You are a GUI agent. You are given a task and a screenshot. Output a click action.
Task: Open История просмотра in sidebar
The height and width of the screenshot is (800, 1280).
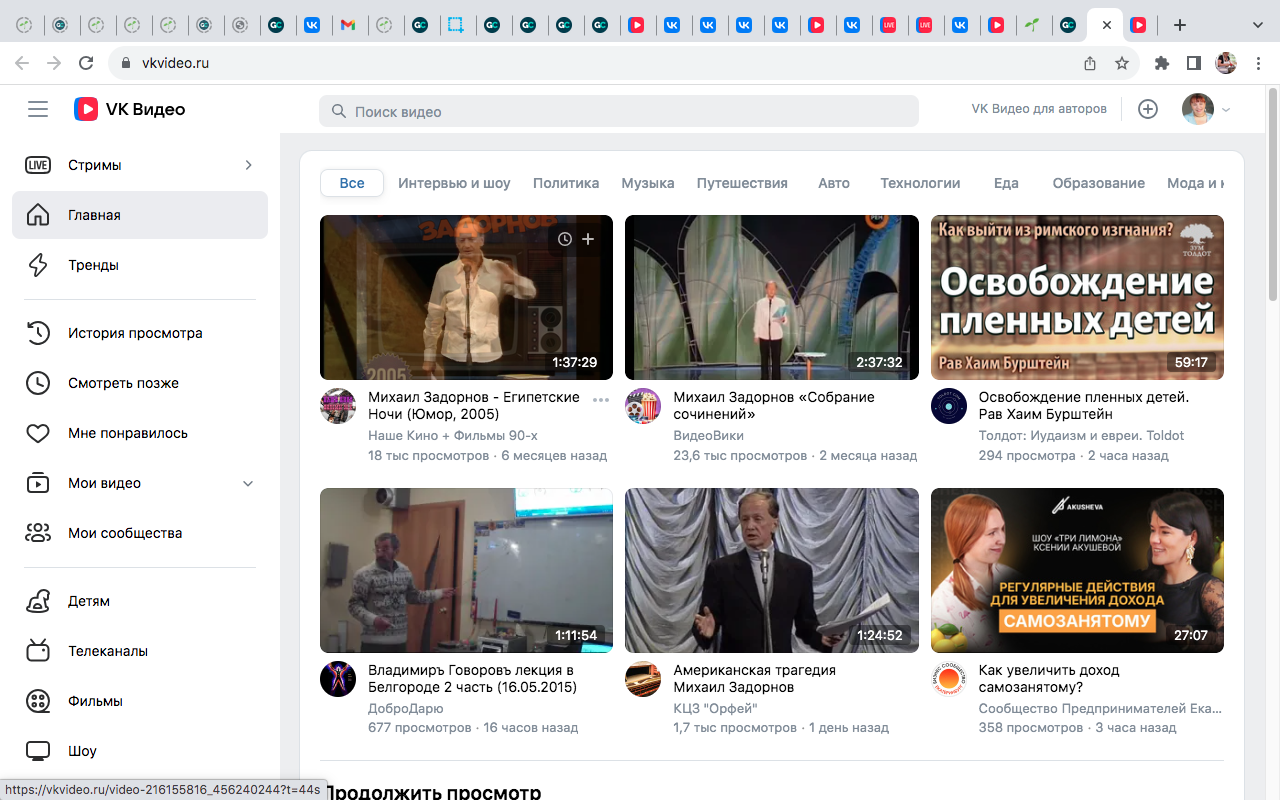(135, 333)
